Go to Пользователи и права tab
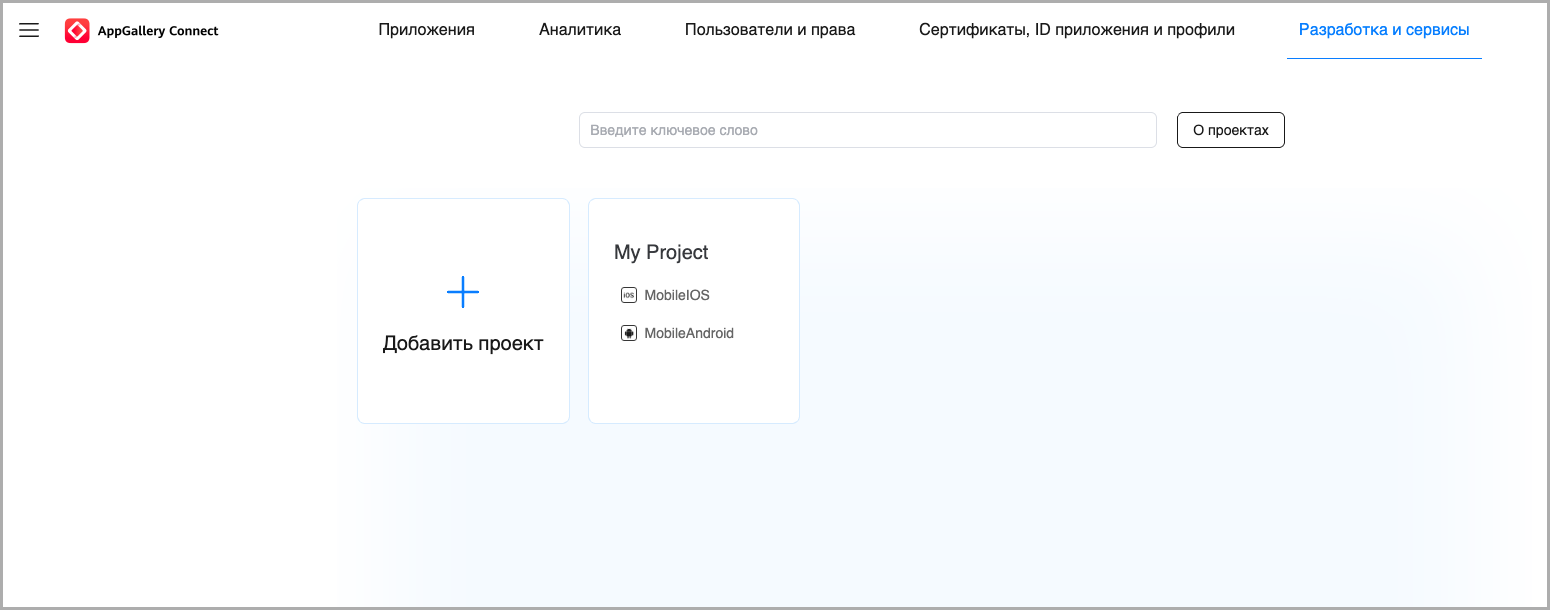 (x=770, y=30)
